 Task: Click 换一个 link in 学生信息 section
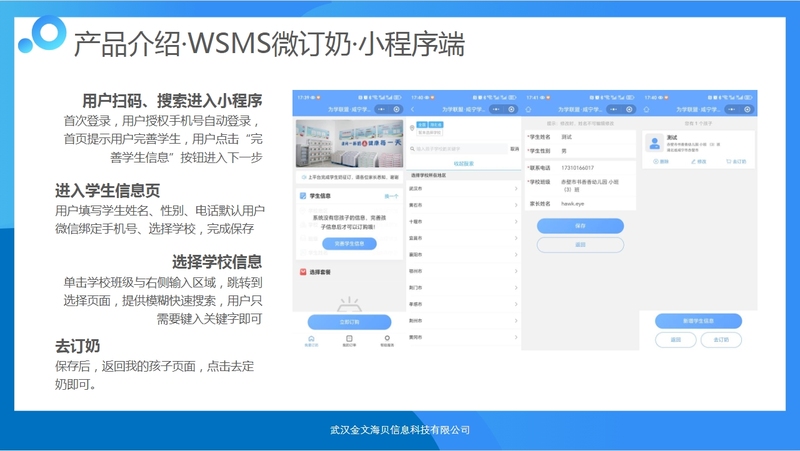391,196
